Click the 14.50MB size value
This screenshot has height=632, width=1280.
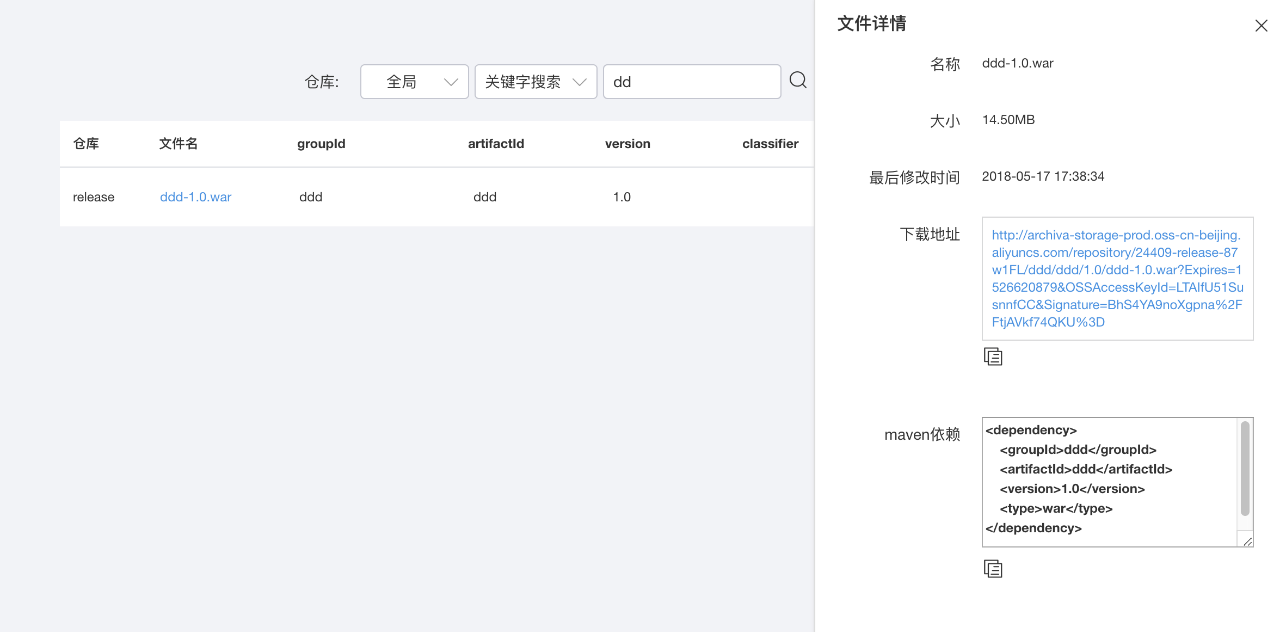(1008, 120)
